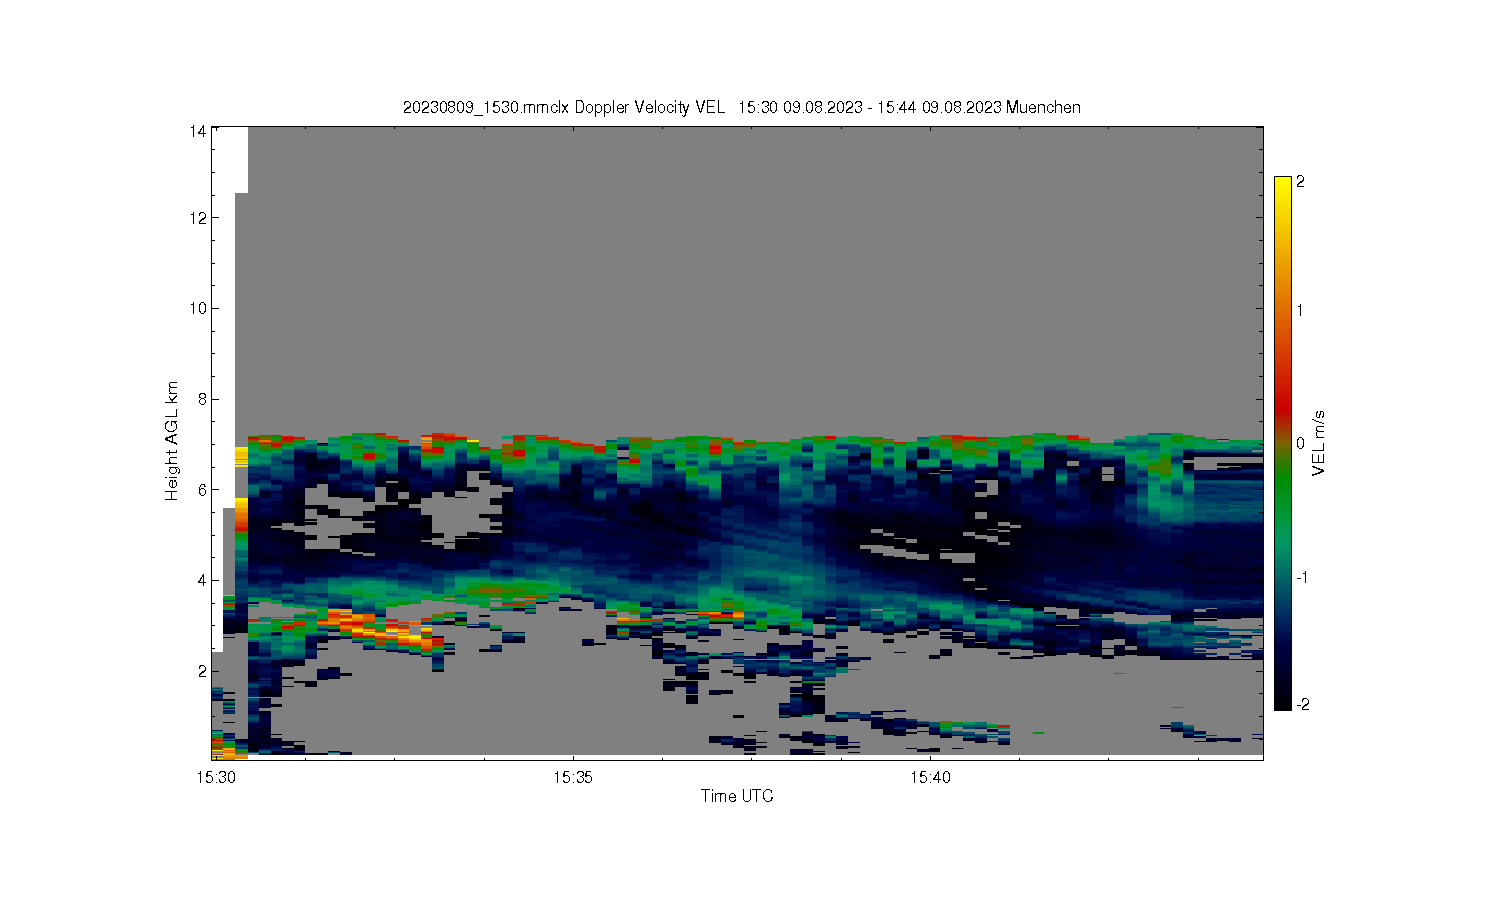Screen dimensions: 1500x900
Task: Click the 'VEL m/s' colorbar label
Action: 1319,443
